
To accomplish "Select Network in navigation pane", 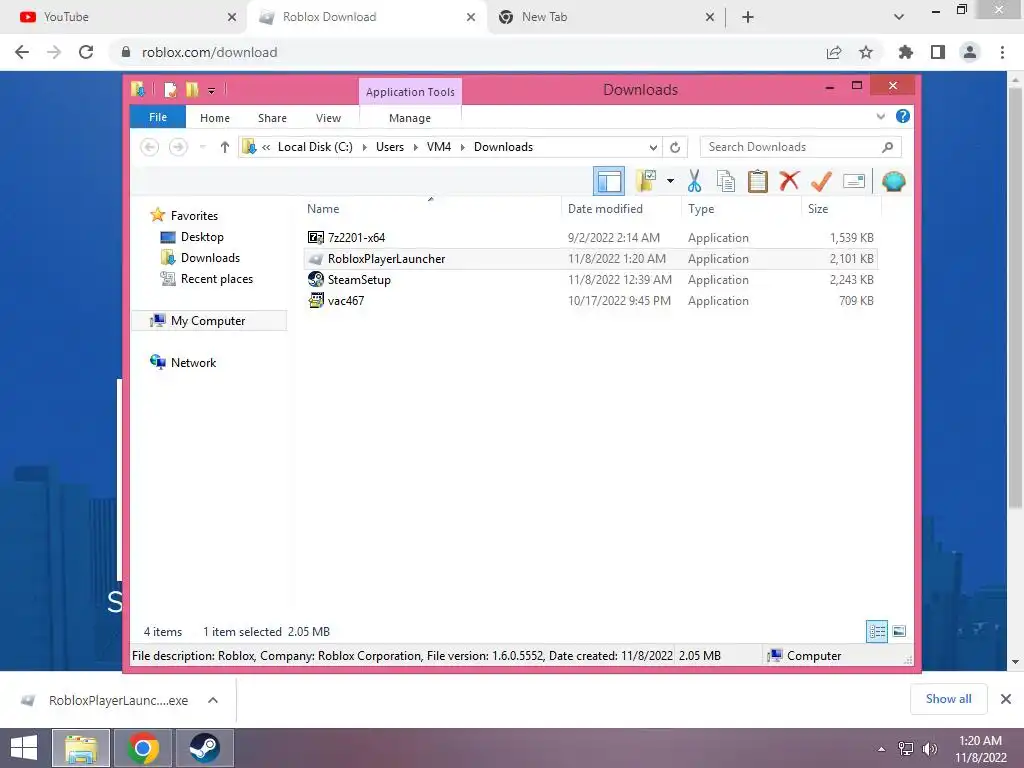I will click(193, 362).
